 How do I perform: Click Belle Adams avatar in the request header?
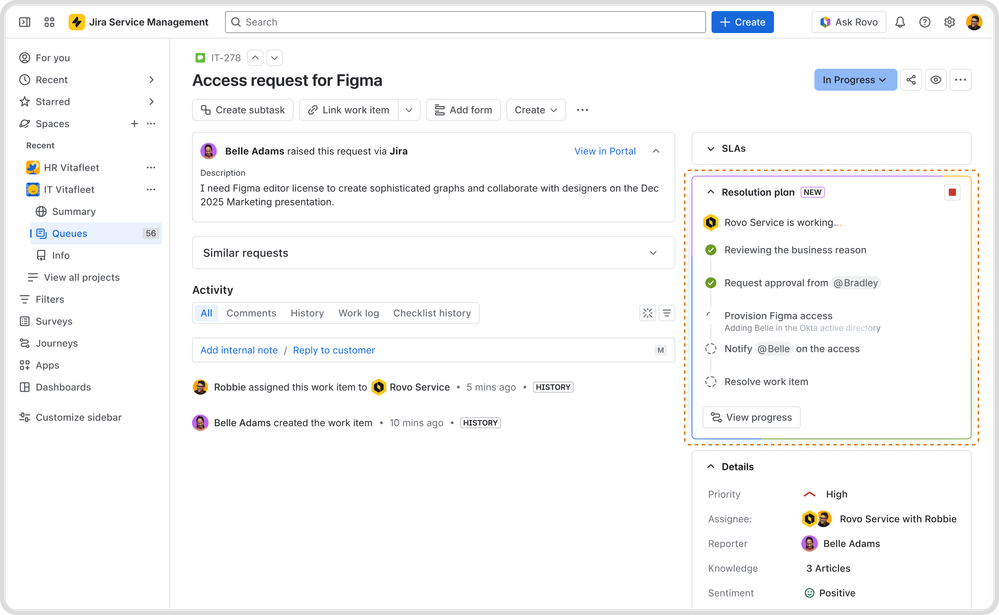click(208, 151)
